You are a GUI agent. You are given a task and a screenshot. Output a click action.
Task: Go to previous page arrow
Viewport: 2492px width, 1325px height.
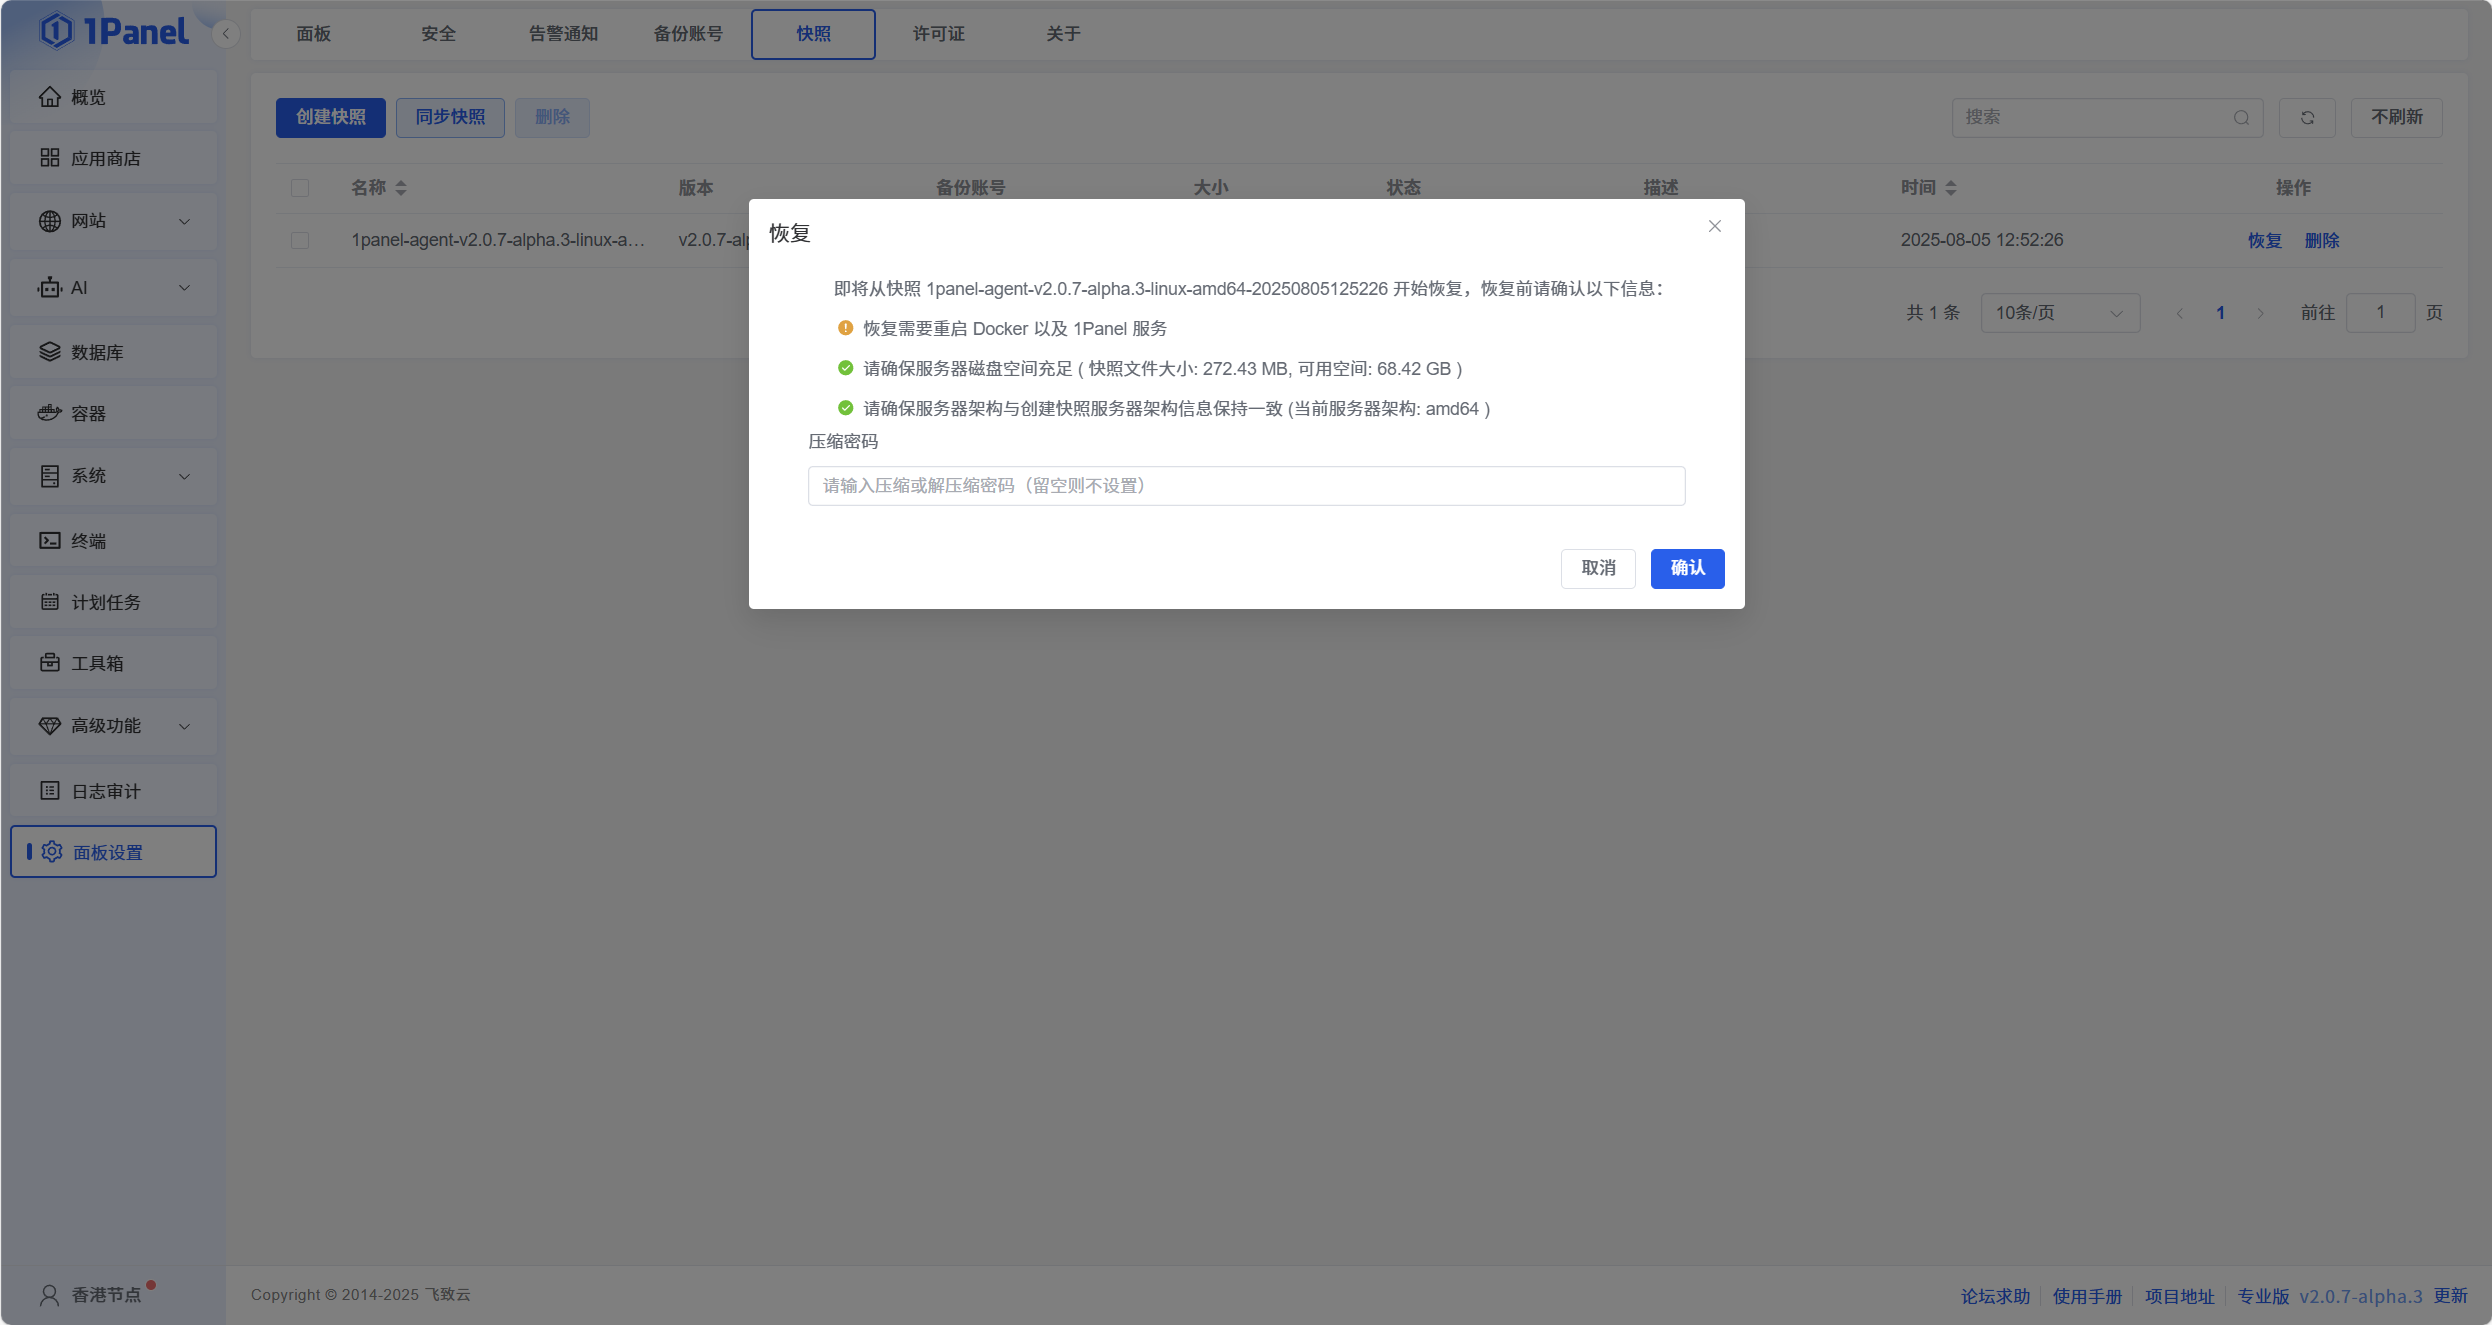(2179, 314)
